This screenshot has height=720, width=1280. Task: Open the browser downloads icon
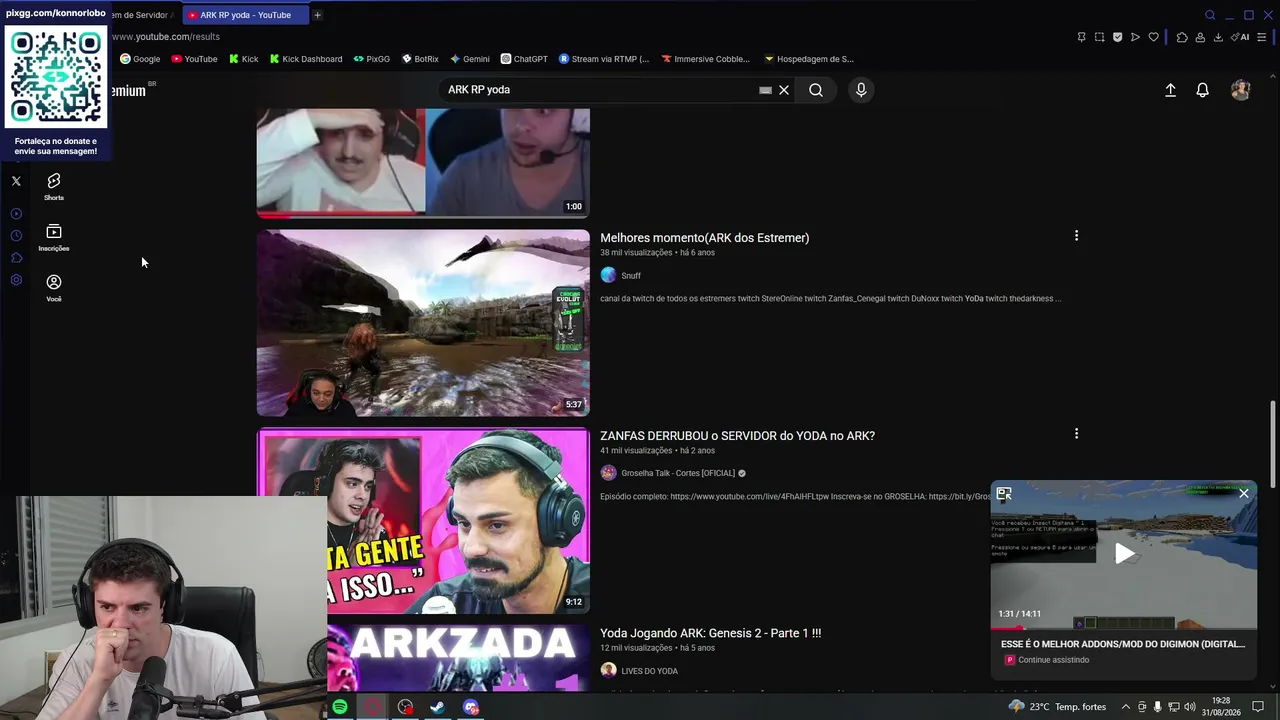[x=1218, y=37]
